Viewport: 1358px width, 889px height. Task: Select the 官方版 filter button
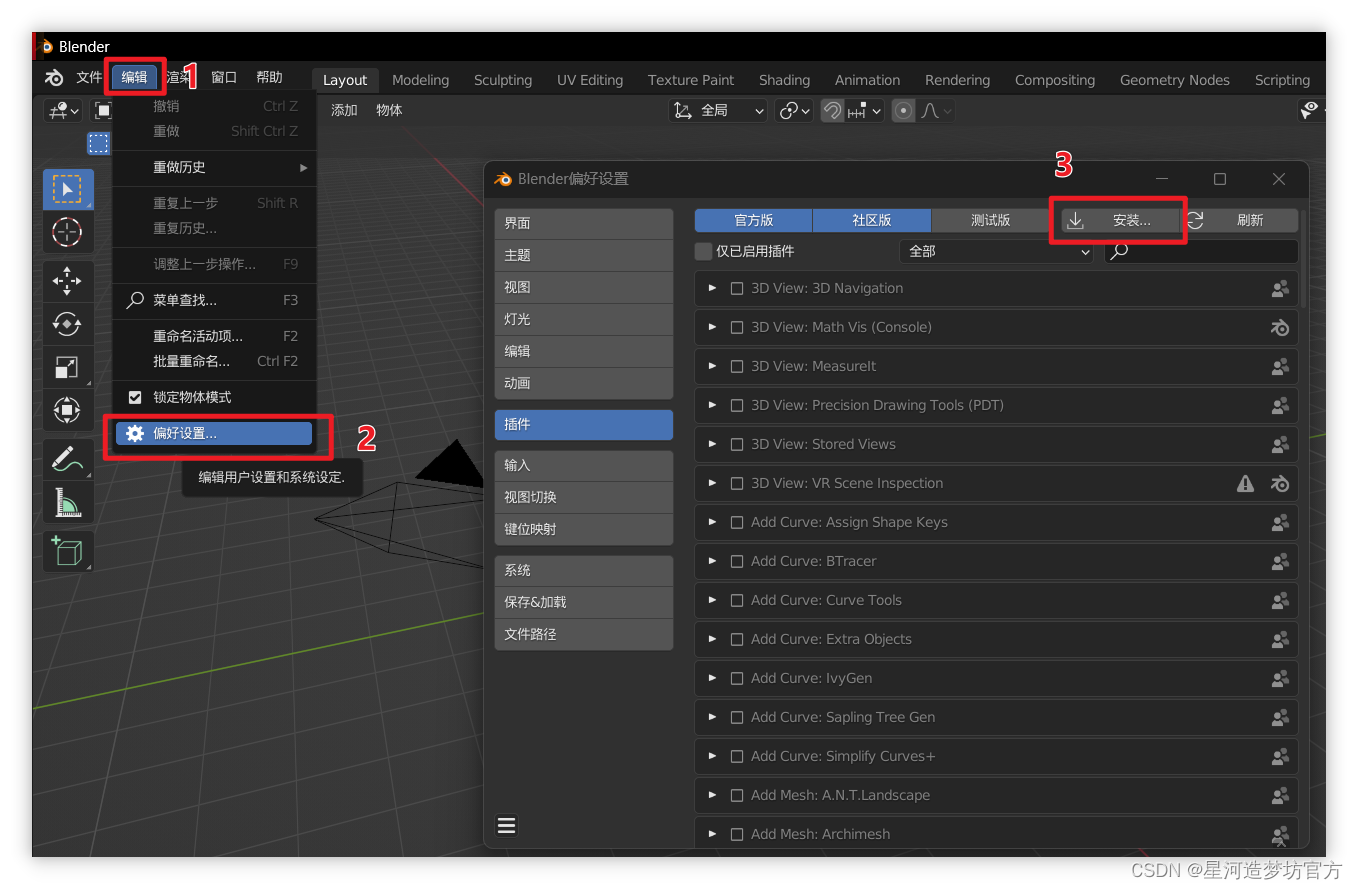coord(754,220)
